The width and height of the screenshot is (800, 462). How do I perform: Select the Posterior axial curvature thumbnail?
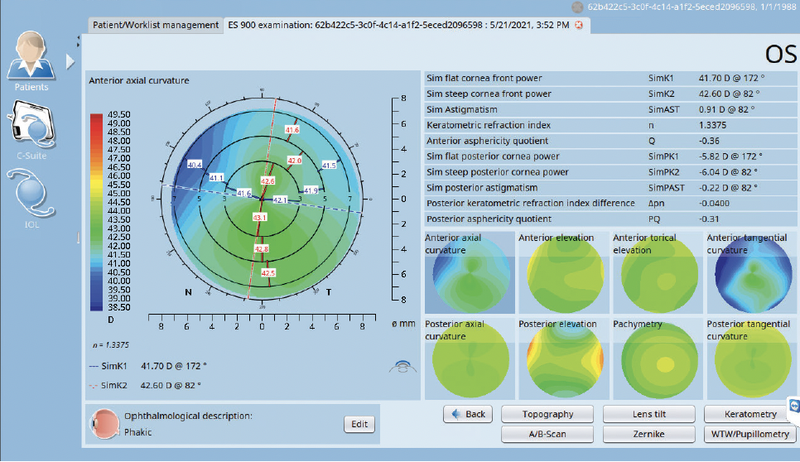pos(470,358)
